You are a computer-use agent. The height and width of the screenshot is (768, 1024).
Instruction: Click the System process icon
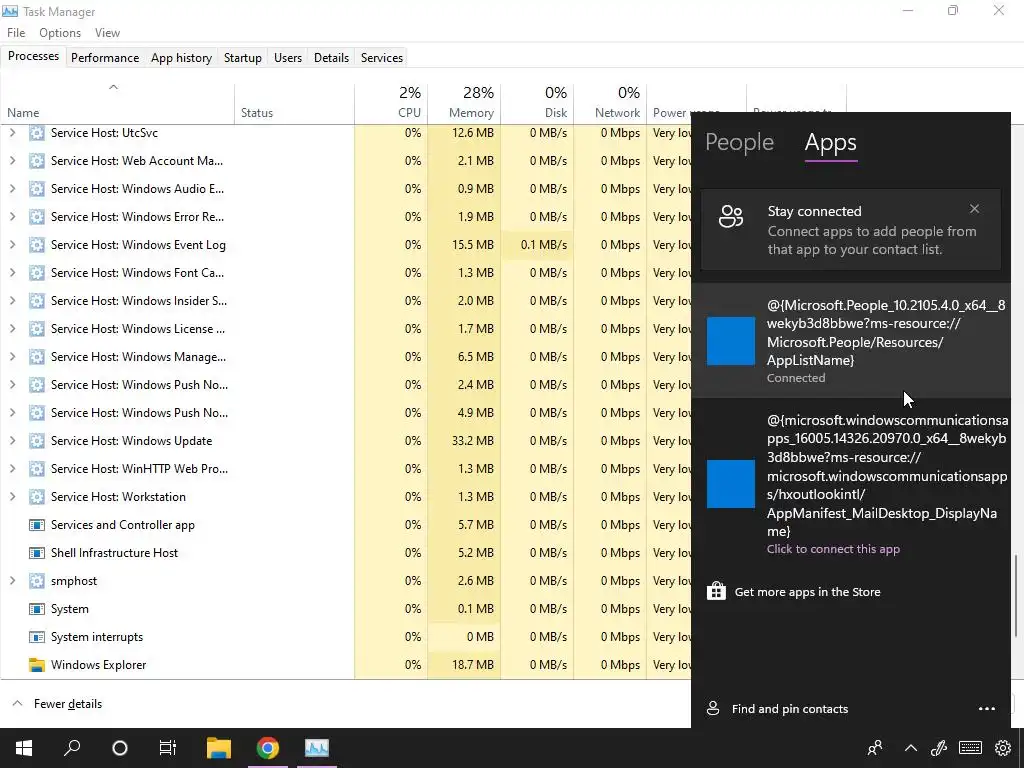pyautogui.click(x=37, y=609)
